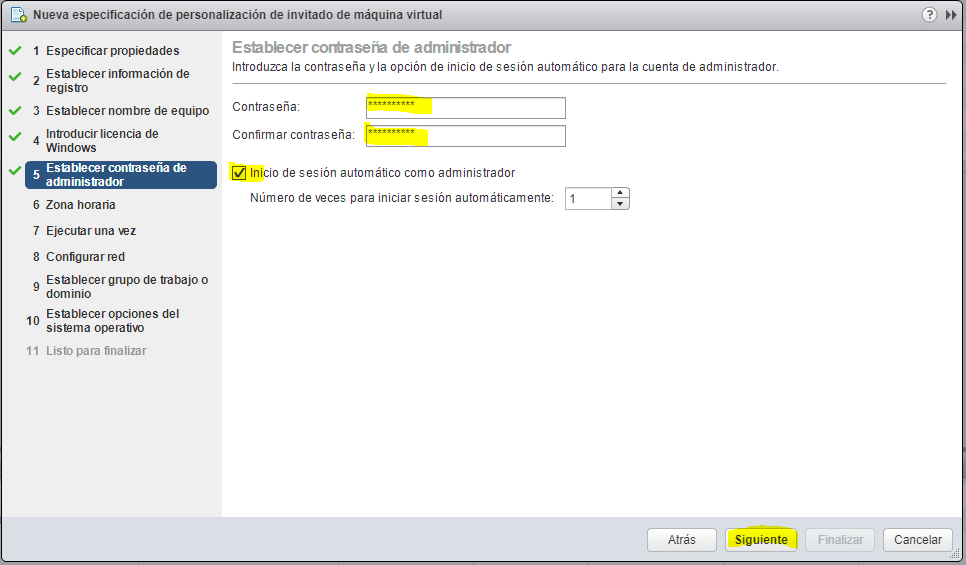The image size is (966, 565).
Task: Click the VM specification document icon in title
Action: point(18,15)
